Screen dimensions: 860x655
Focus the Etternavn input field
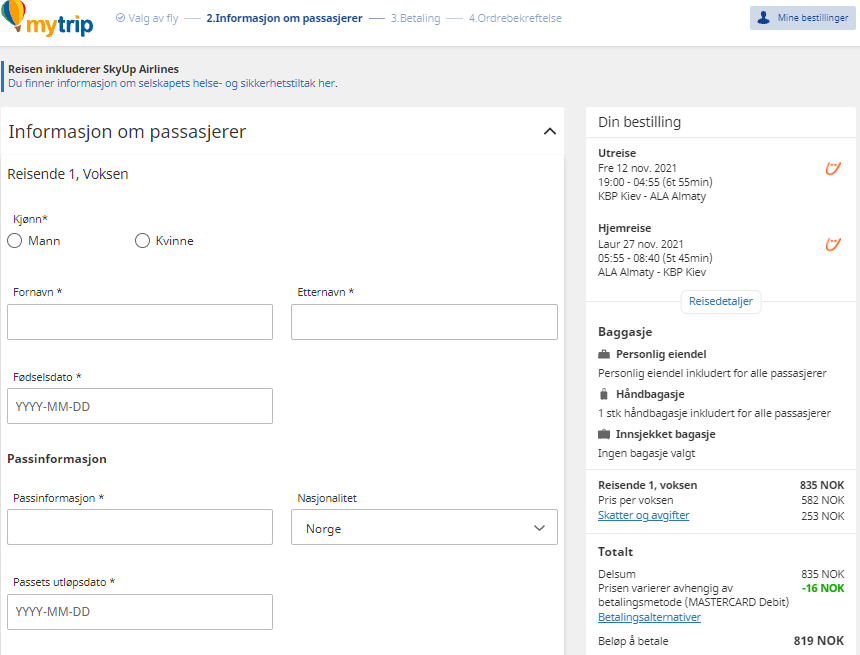[424, 322]
